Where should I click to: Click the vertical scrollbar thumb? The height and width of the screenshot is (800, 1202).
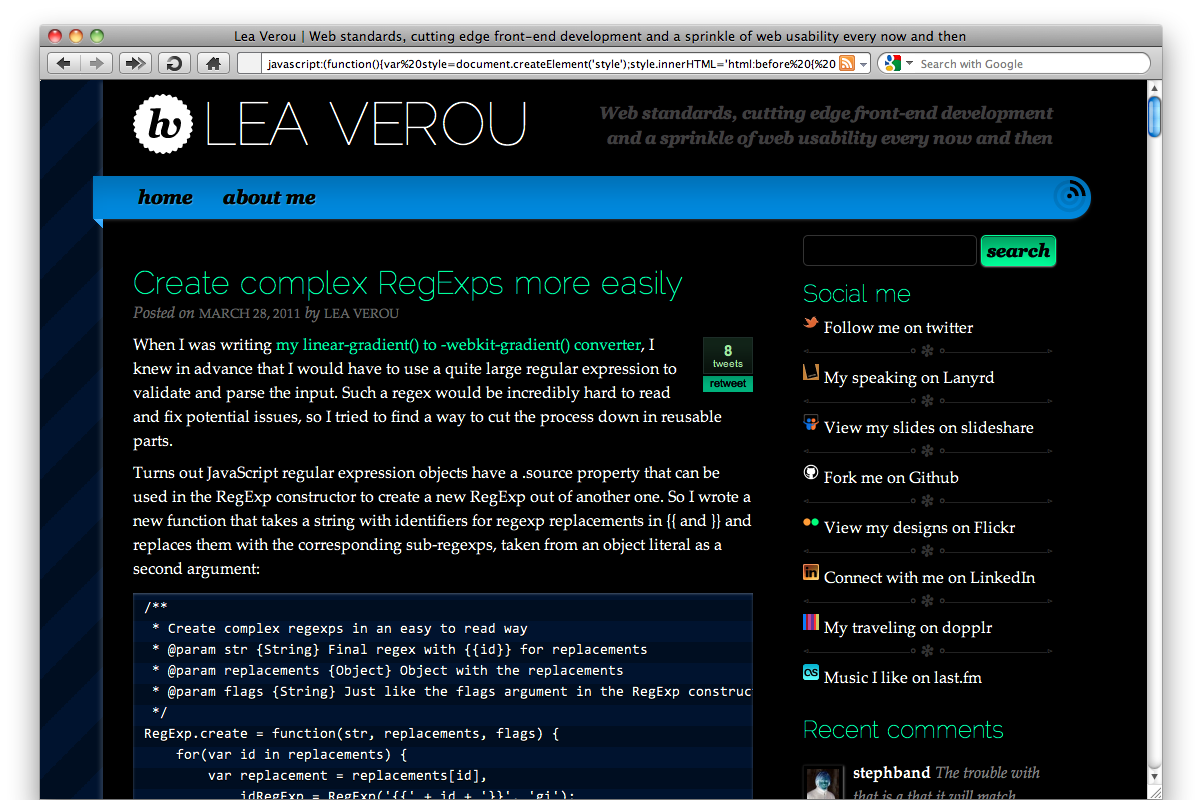[1154, 115]
